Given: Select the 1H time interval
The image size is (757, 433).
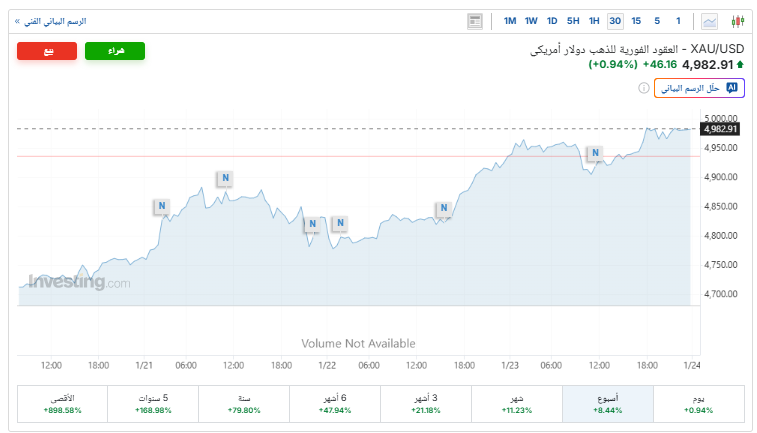Looking at the screenshot, I should 594,21.
